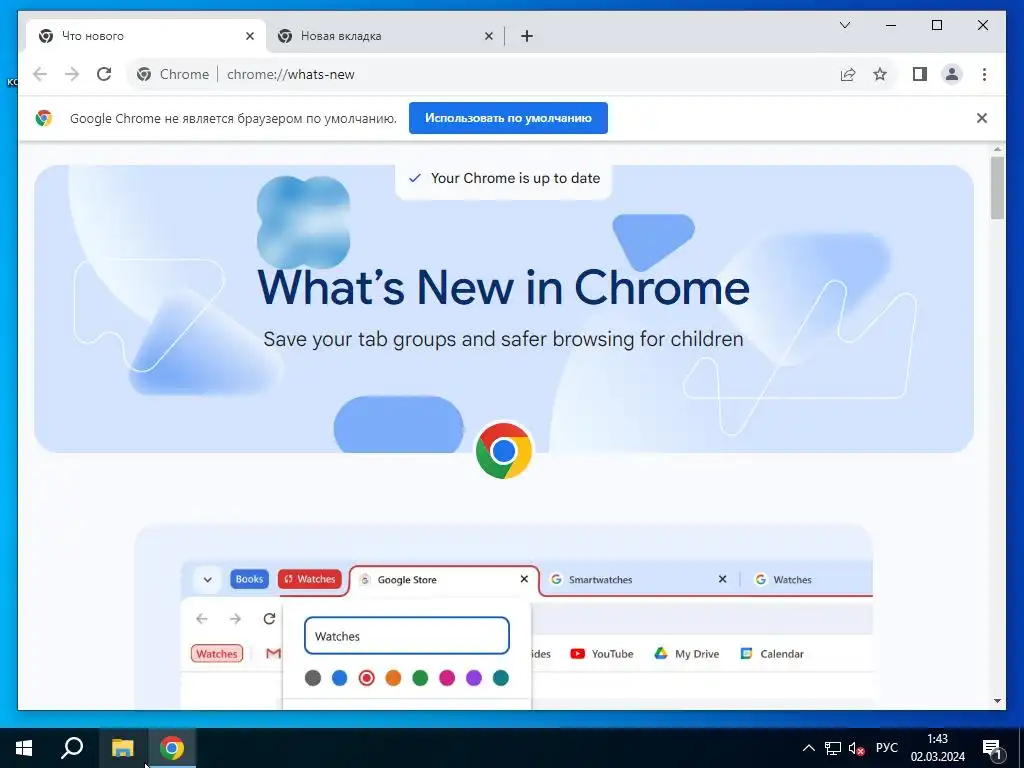Switch input language 'РУС'
The image size is (1024, 768).
point(886,748)
